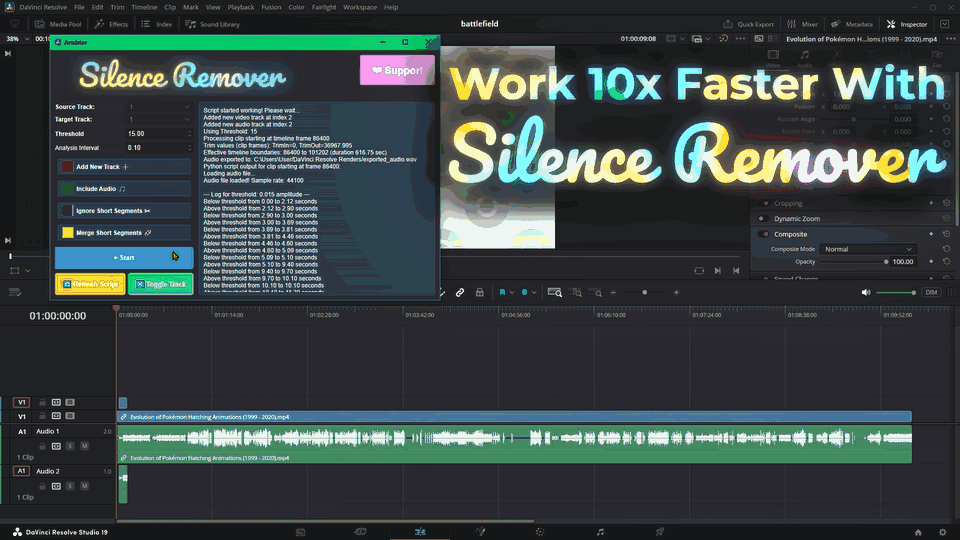The height and width of the screenshot is (540, 960).
Task: Toggle the Cropping switch in Inspector
Action: pos(763,203)
